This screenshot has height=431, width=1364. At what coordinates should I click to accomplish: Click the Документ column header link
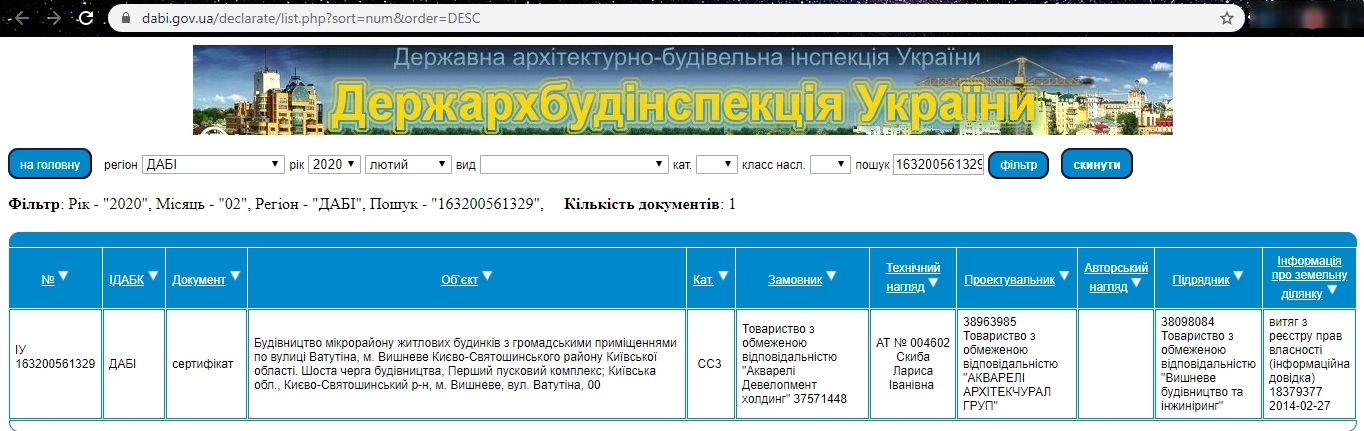pyautogui.click(x=198, y=280)
